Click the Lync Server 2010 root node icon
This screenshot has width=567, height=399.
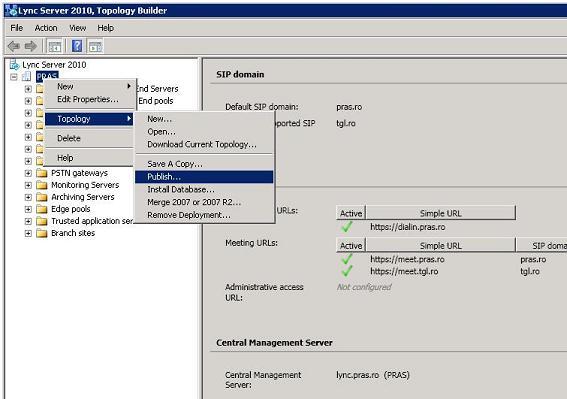point(14,65)
